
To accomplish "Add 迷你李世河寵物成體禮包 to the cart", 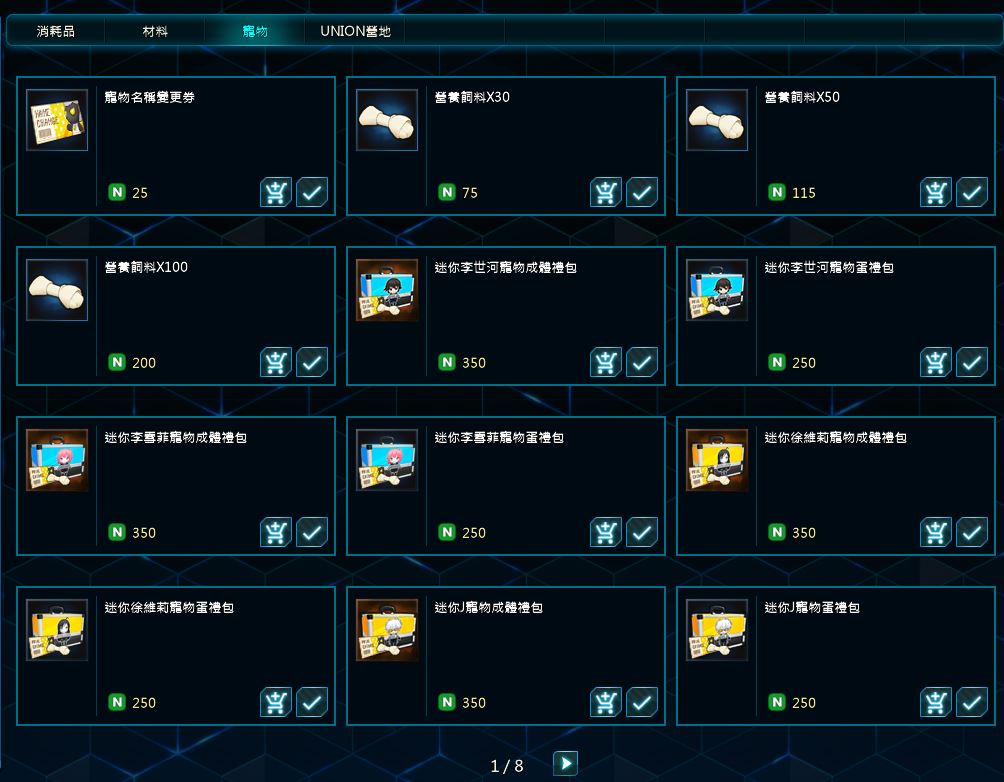I will 606,362.
